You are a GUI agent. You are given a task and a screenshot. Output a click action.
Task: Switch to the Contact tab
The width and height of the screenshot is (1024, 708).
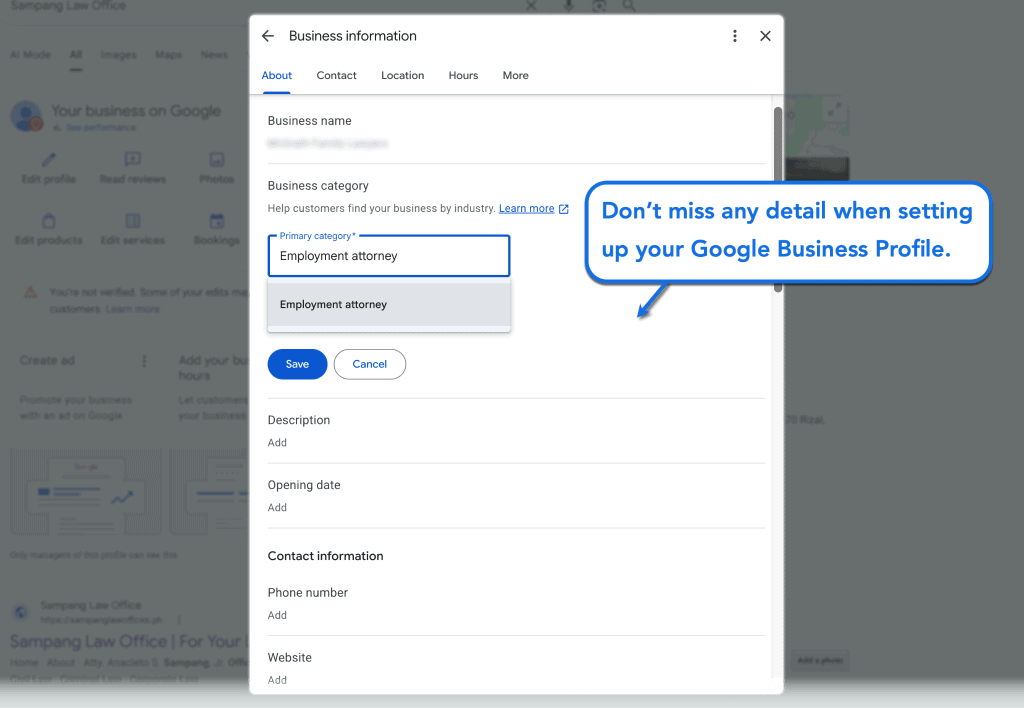click(336, 76)
